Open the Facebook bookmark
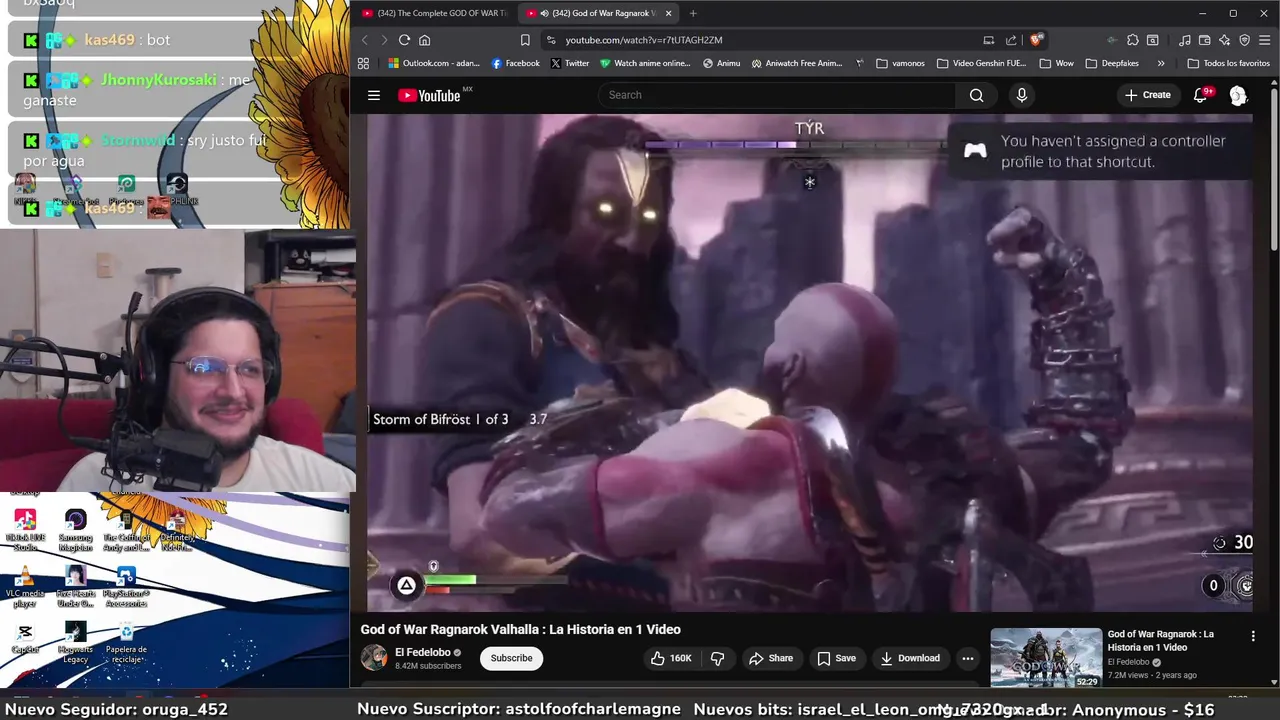This screenshot has width=1280, height=720. [x=515, y=63]
